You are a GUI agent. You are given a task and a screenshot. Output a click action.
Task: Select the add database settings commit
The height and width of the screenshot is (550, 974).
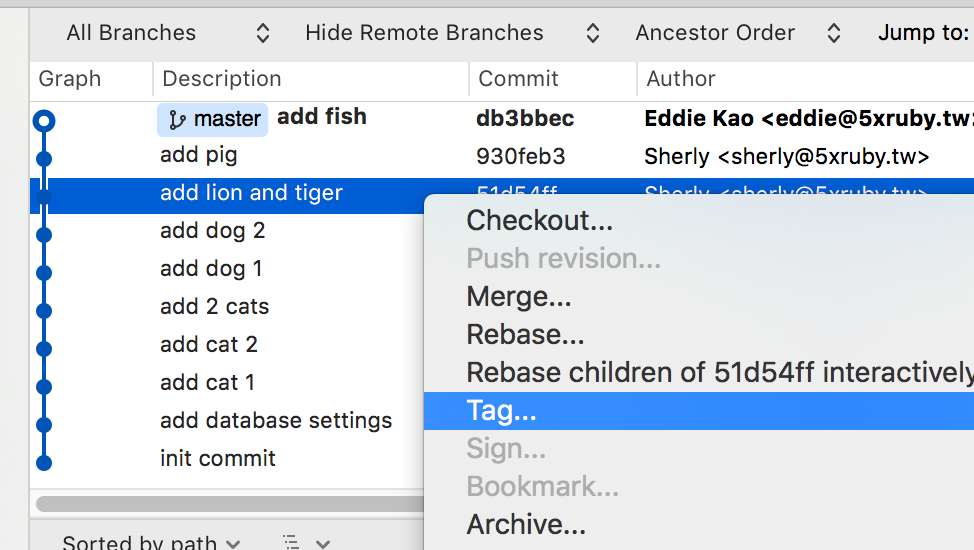[276, 421]
